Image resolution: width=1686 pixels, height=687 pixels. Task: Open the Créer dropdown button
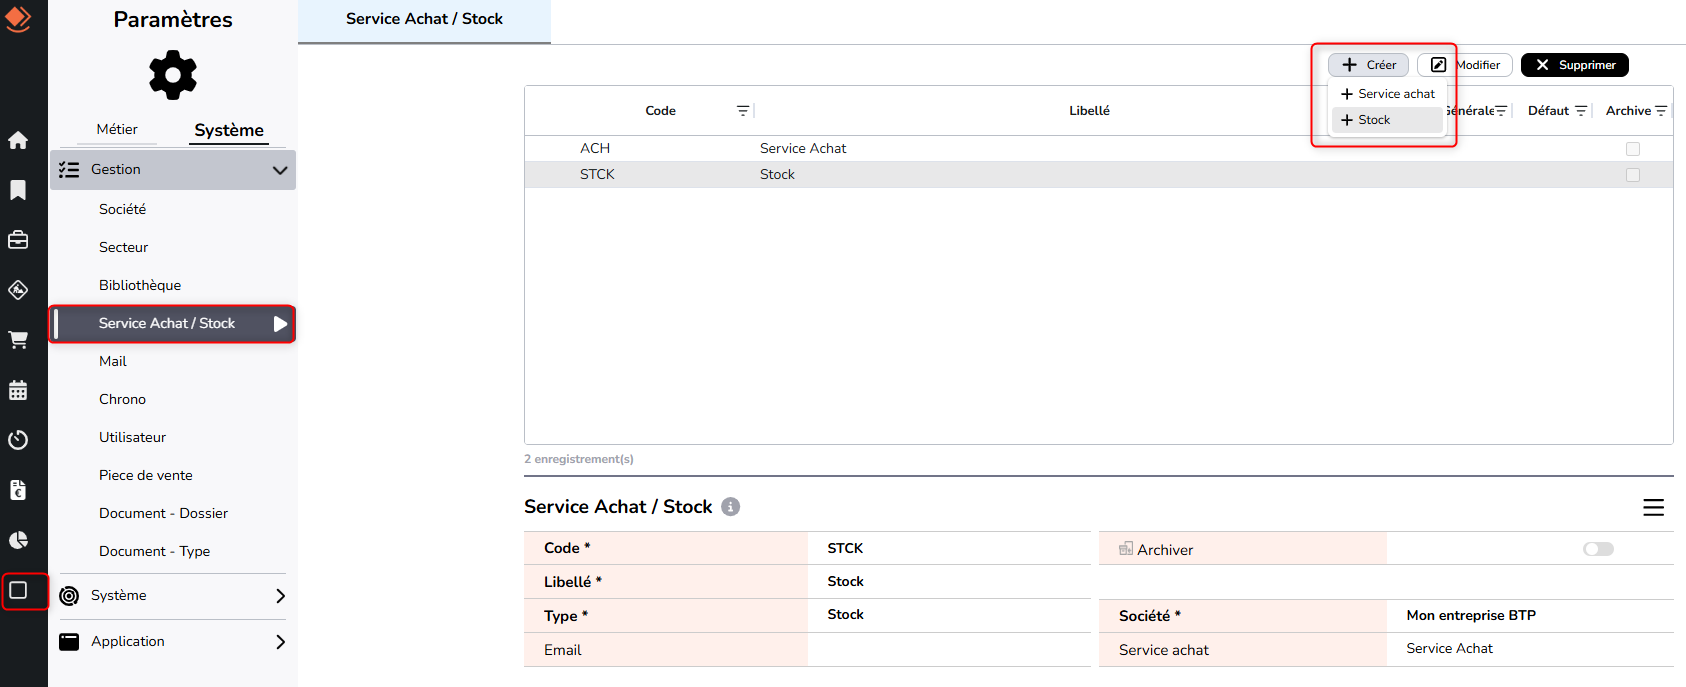[1368, 65]
